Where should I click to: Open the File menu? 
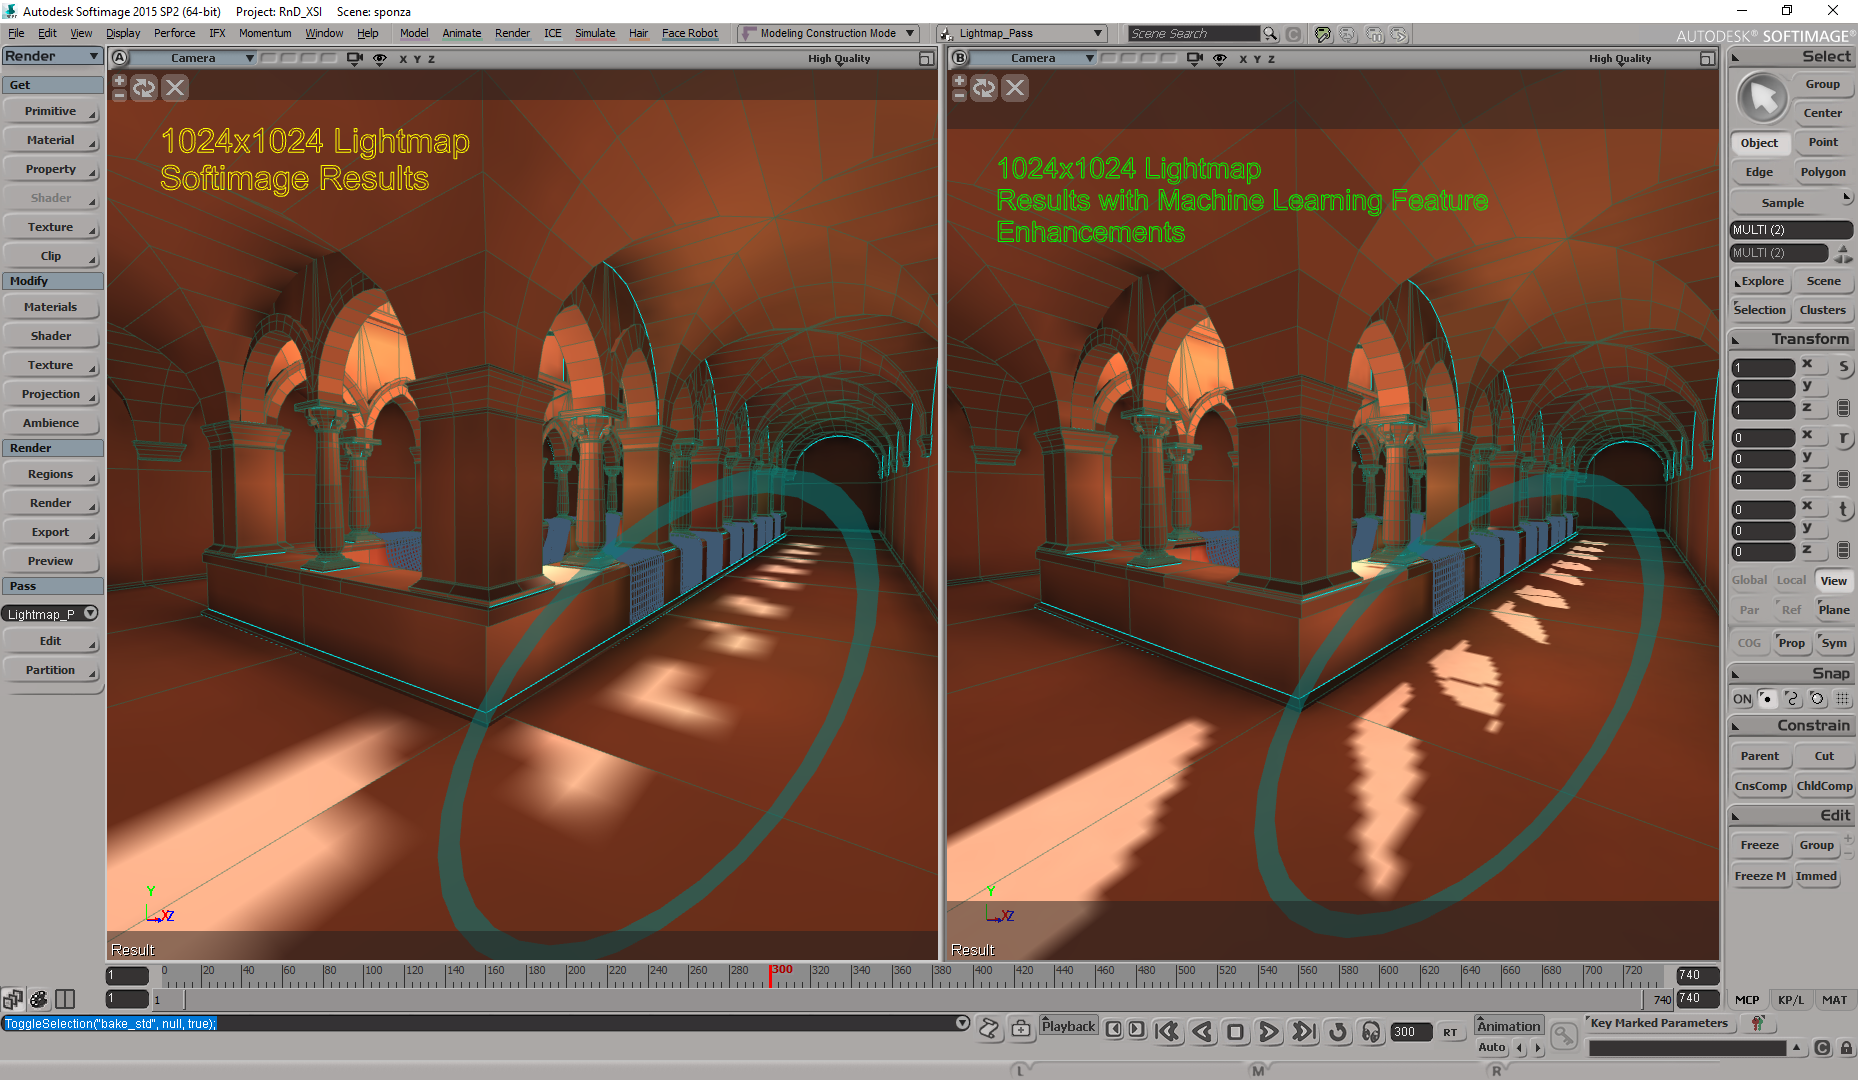tap(16, 33)
